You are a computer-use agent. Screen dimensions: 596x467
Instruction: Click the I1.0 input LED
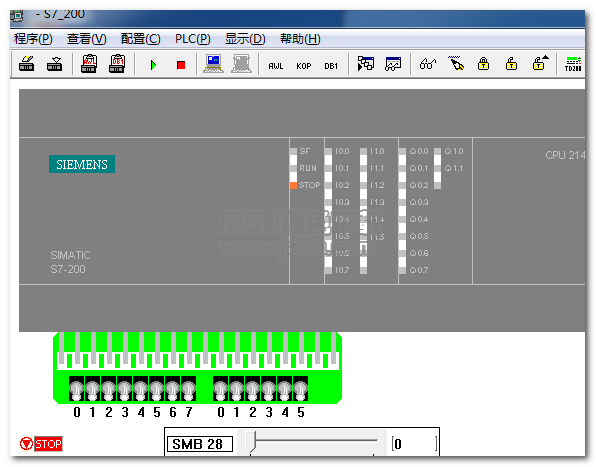[x=363, y=151]
